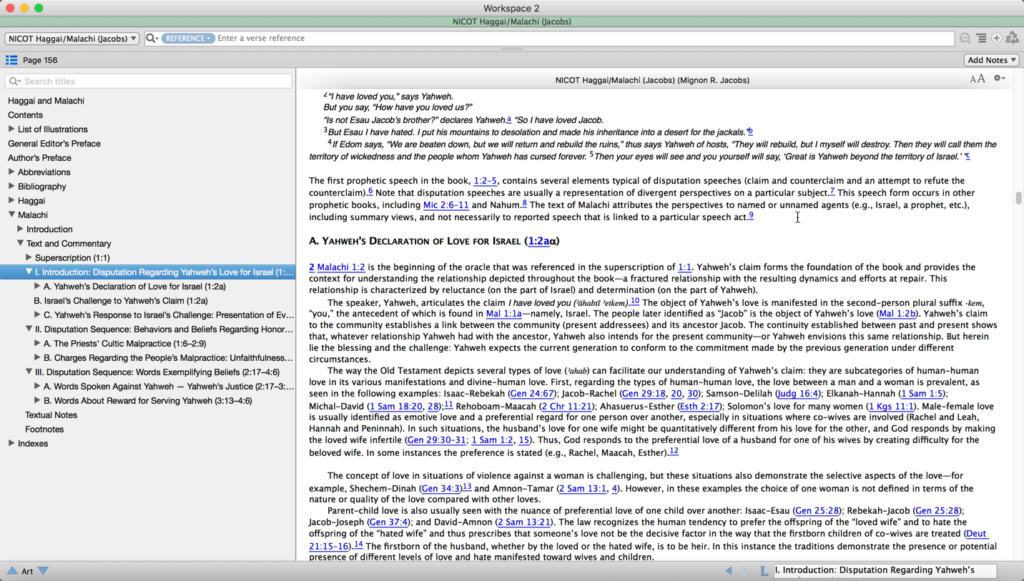This screenshot has height=581, width=1024.
Task: Click the plus icon beside search field
Action: click(996, 38)
